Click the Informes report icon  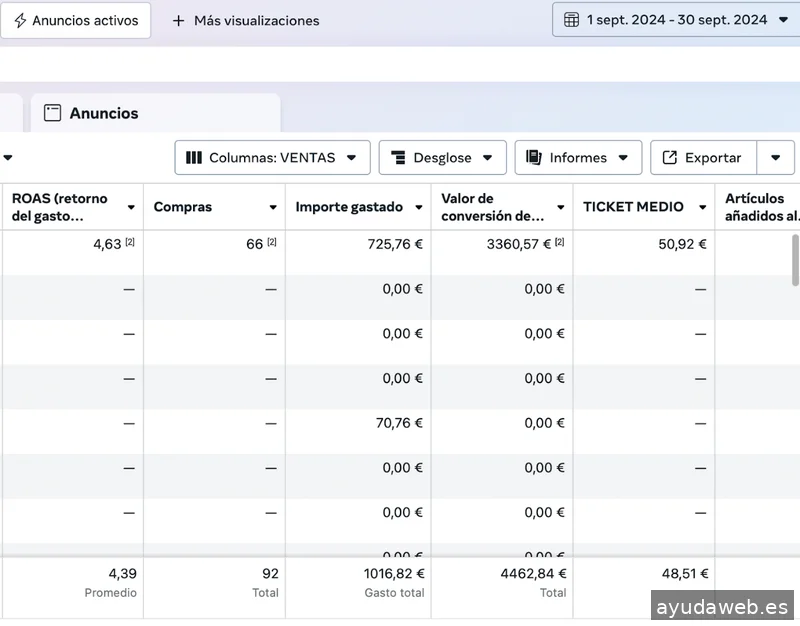pyautogui.click(x=533, y=158)
